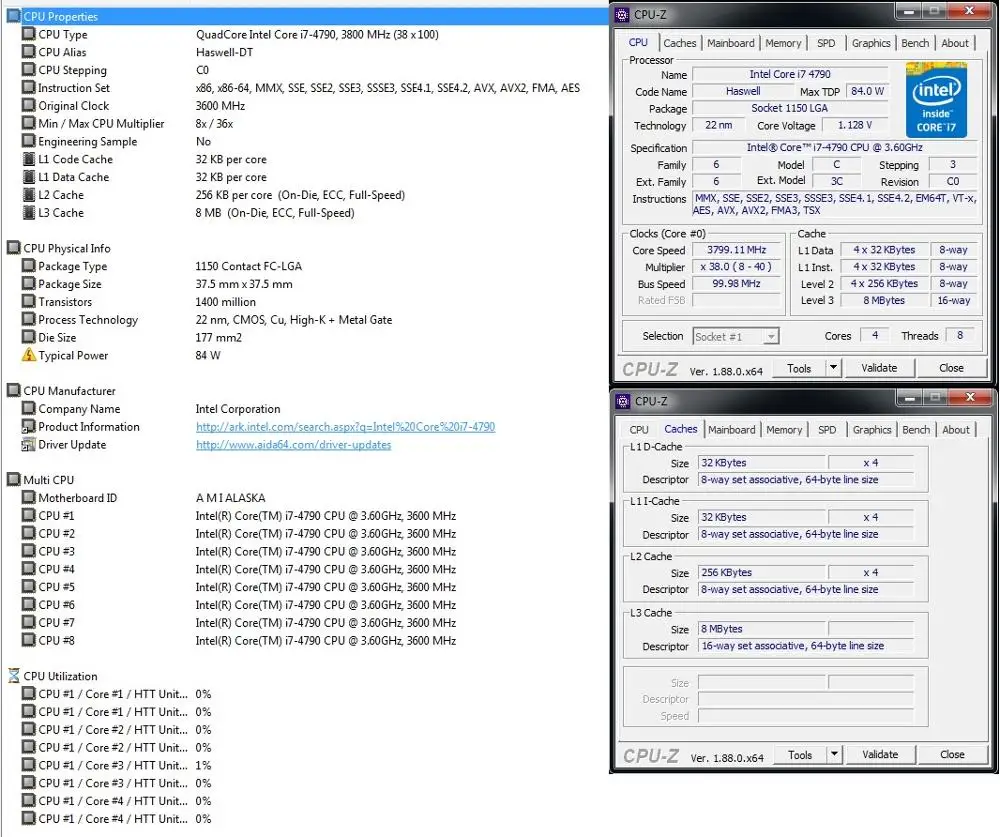Image resolution: width=1000 pixels, height=837 pixels.
Task: Click the icon beside Company Name
Action: 29,408
